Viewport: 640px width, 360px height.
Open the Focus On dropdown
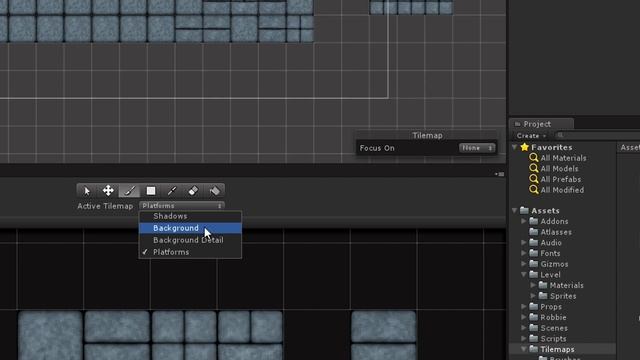pos(477,148)
